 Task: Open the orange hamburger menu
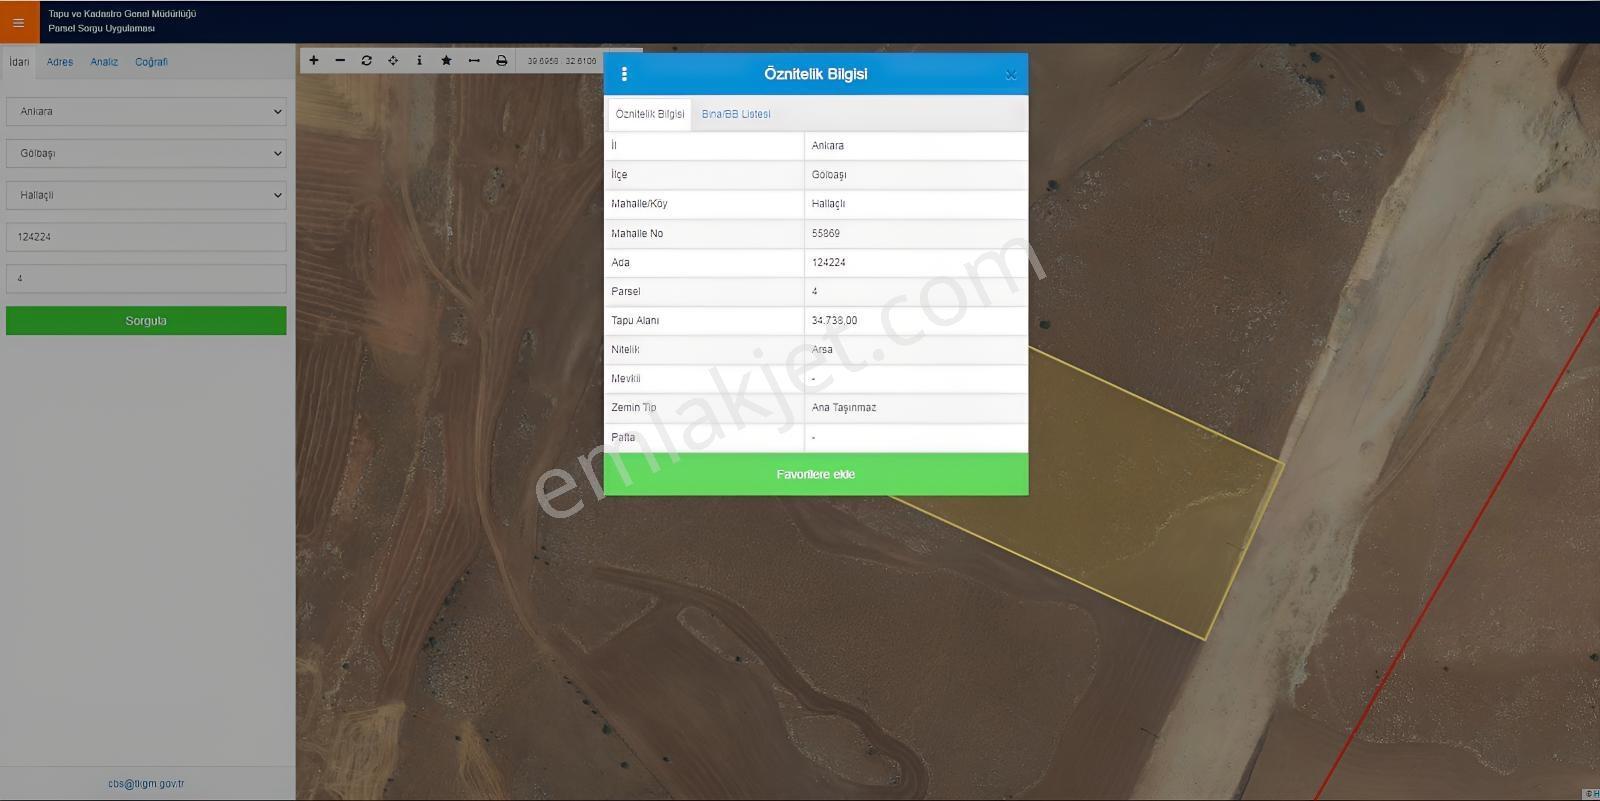[19, 22]
